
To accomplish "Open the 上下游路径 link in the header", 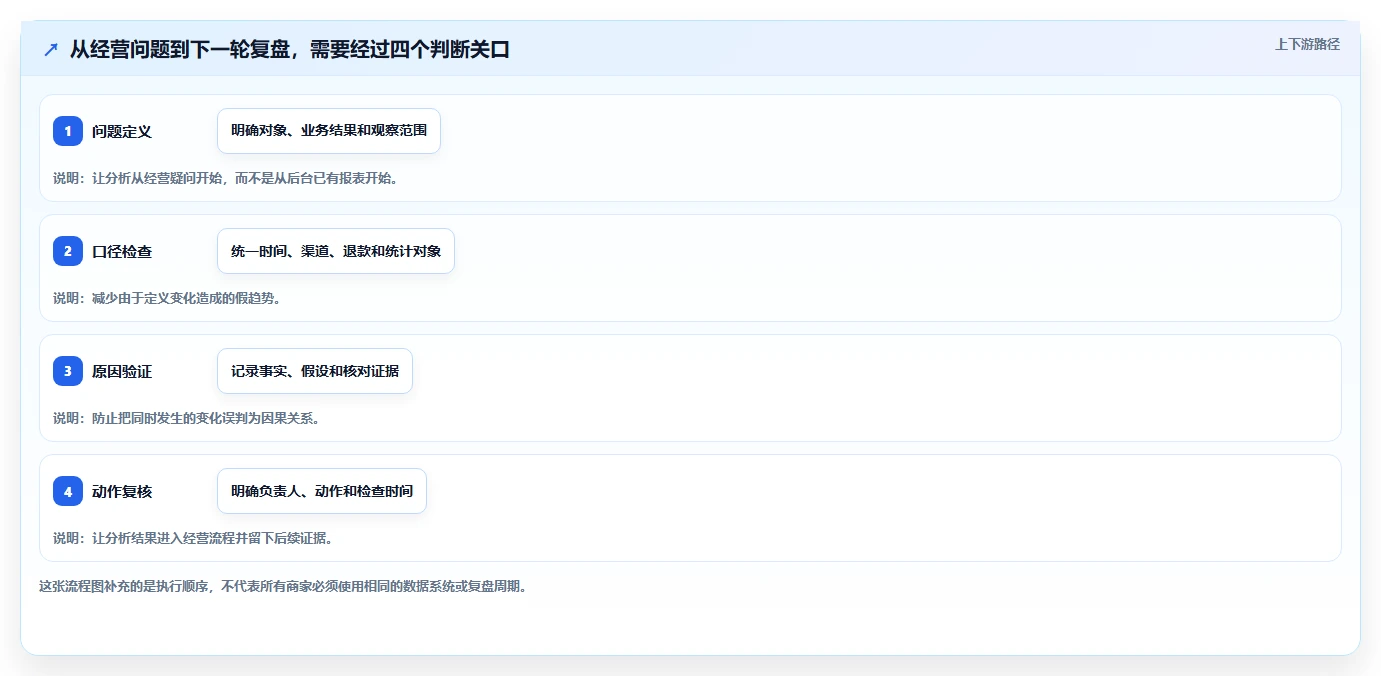I will tap(1307, 44).
